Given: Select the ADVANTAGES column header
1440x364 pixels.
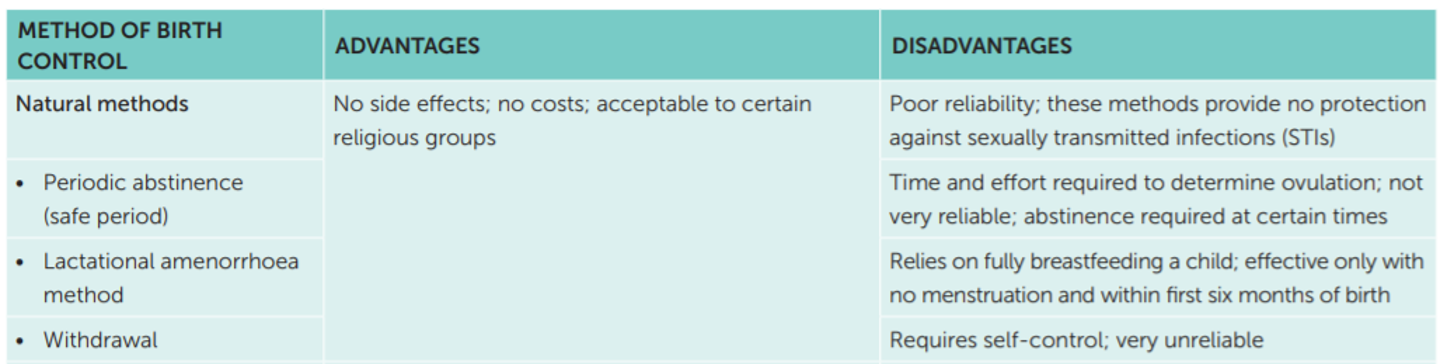Looking at the screenshot, I should click(x=407, y=46).
